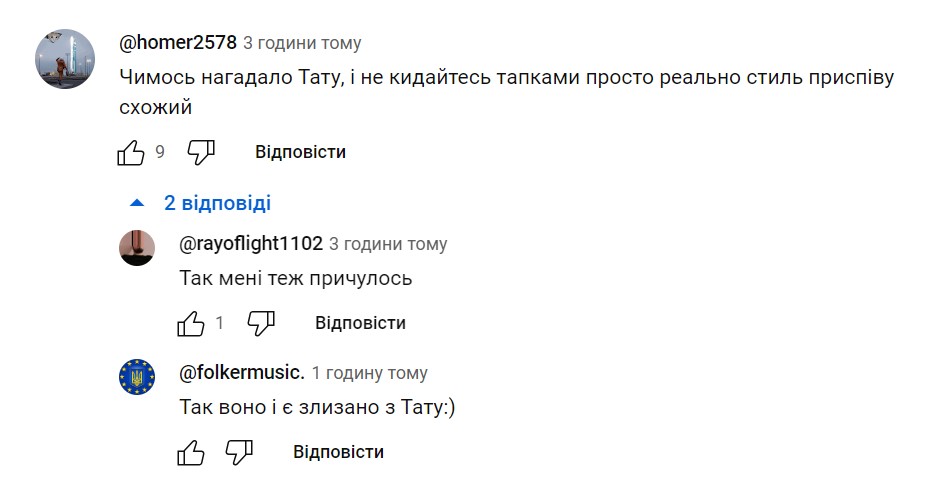Open @rayoflight1102 profile avatar
The image size is (949, 478).
pyautogui.click(x=137, y=247)
